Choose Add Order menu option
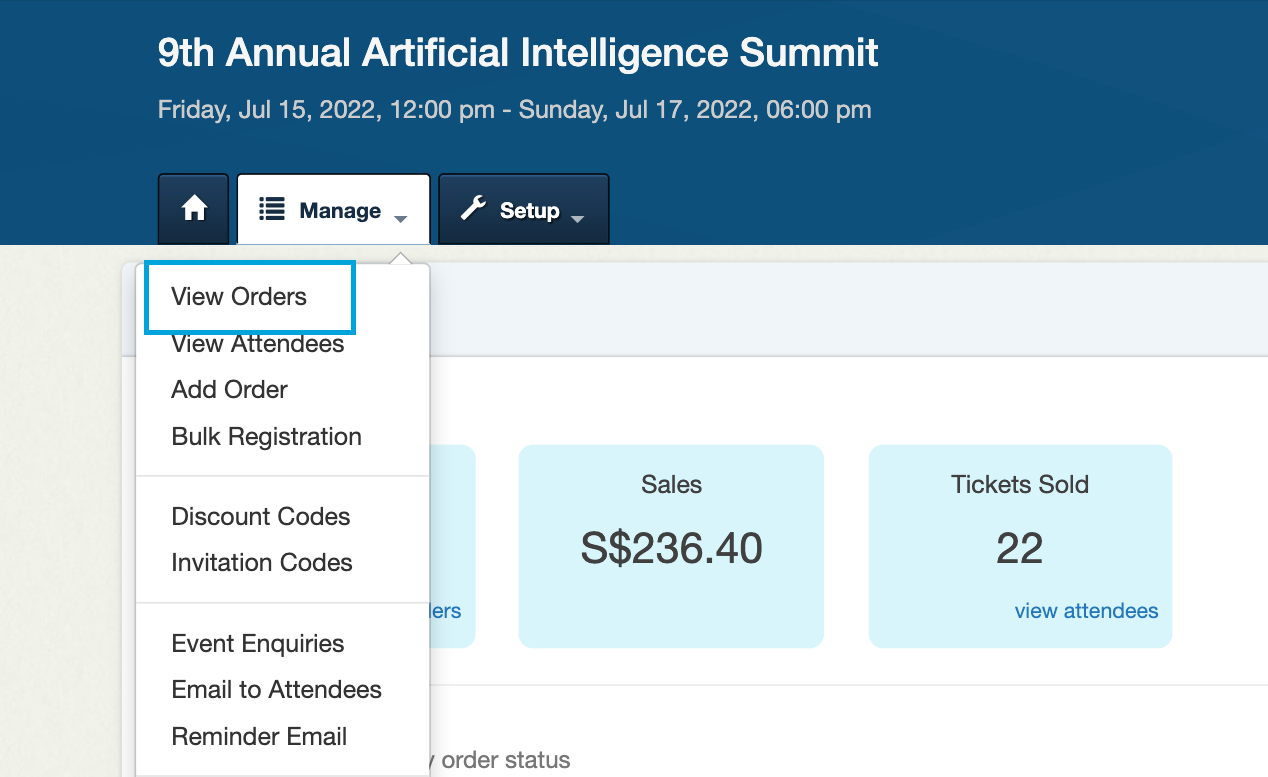The width and height of the screenshot is (1268, 777). click(x=230, y=390)
